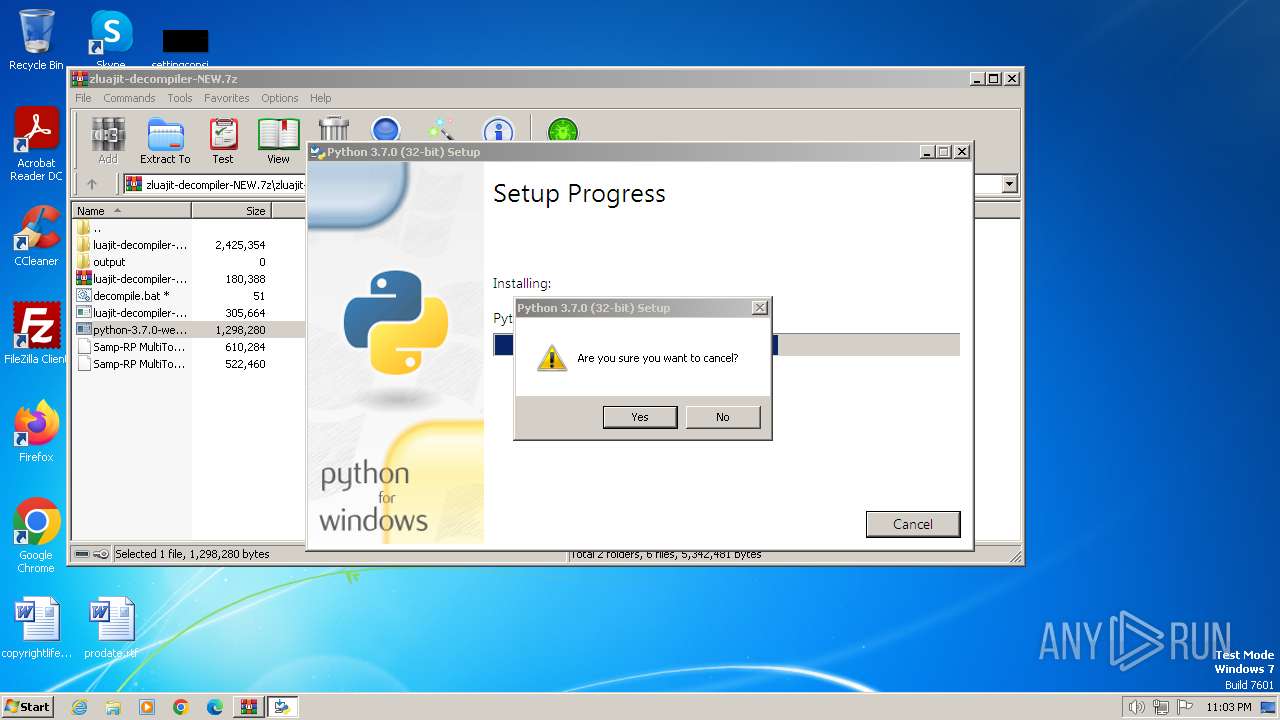Open the WinRAR File menu
The width and height of the screenshot is (1280, 720).
[83, 98]
